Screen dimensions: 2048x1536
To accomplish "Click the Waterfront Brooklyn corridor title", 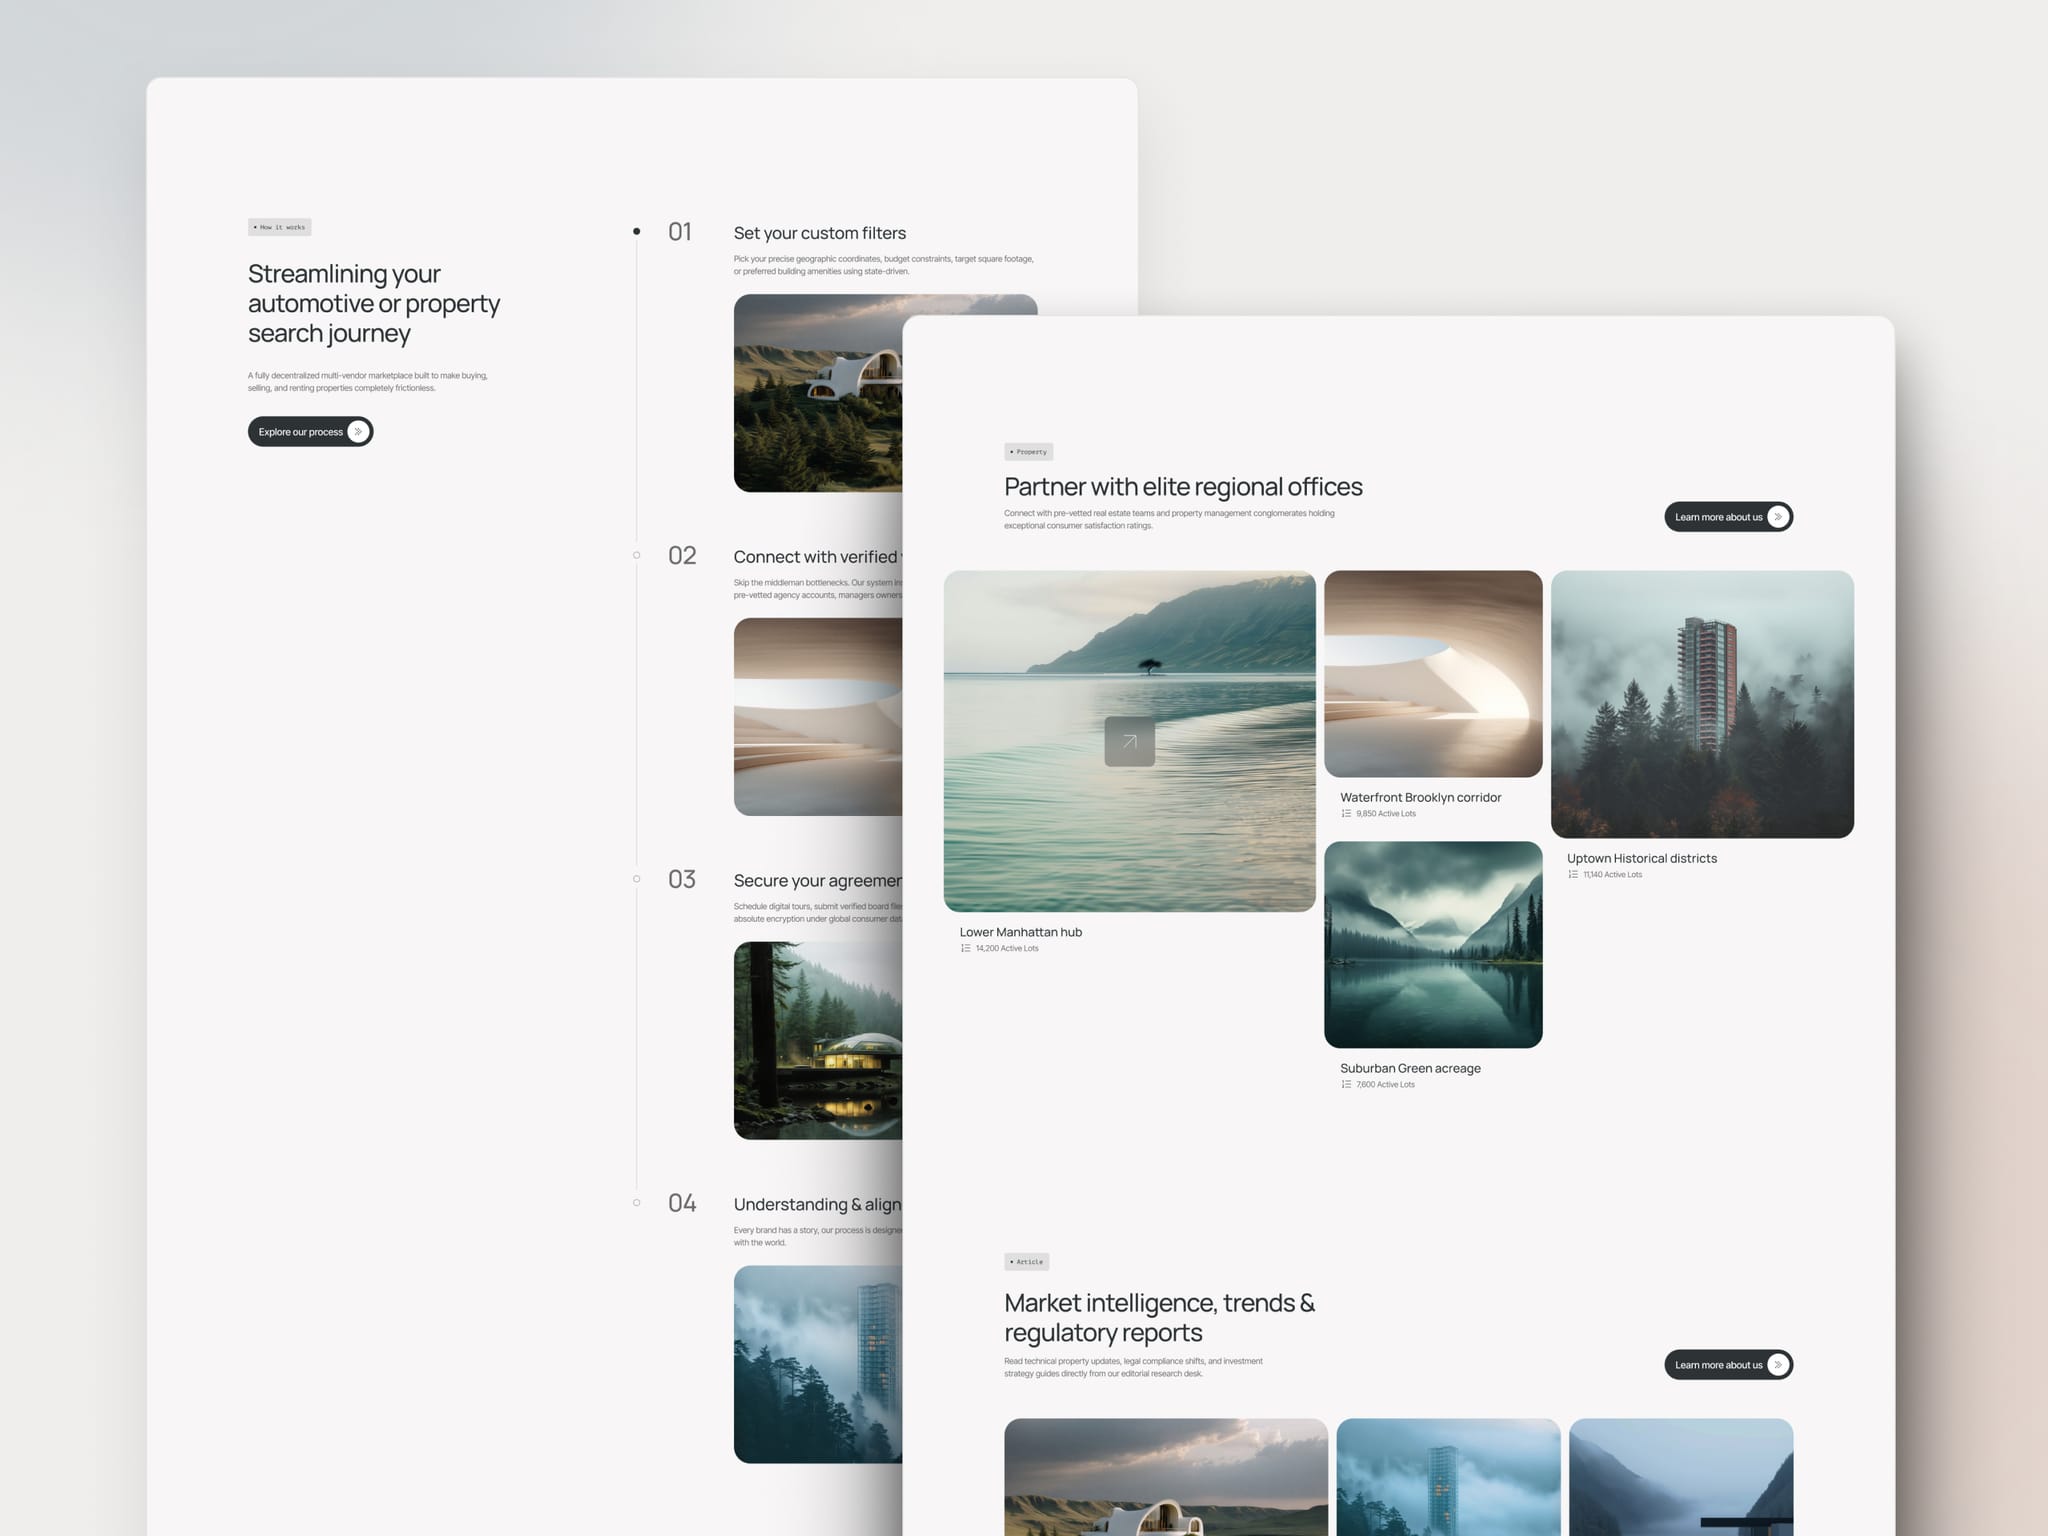I will click(x=1421, y=797).
